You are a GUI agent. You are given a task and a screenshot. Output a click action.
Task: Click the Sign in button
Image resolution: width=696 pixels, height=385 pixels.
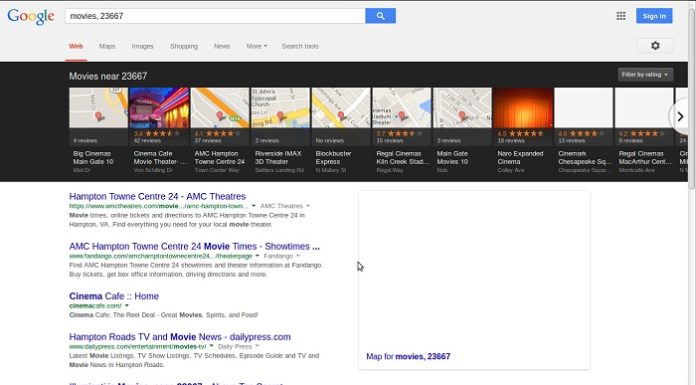(x=654, y=16)
